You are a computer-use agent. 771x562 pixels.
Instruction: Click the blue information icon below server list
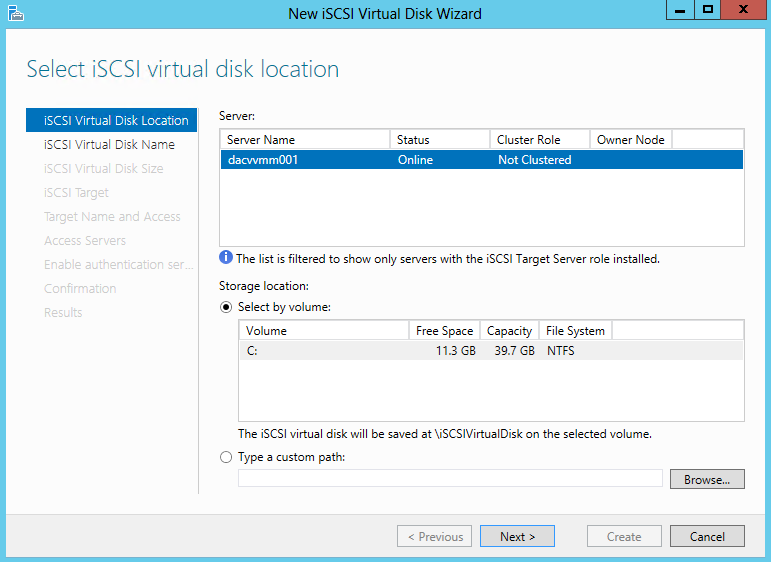coord(226,257)
